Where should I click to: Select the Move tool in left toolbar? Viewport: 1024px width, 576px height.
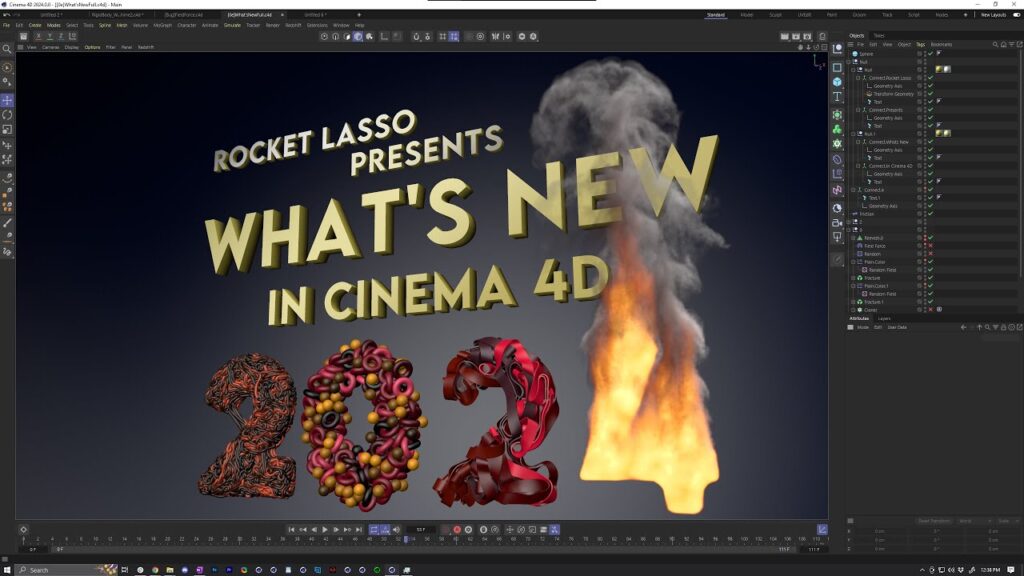[x=7, y=100]
